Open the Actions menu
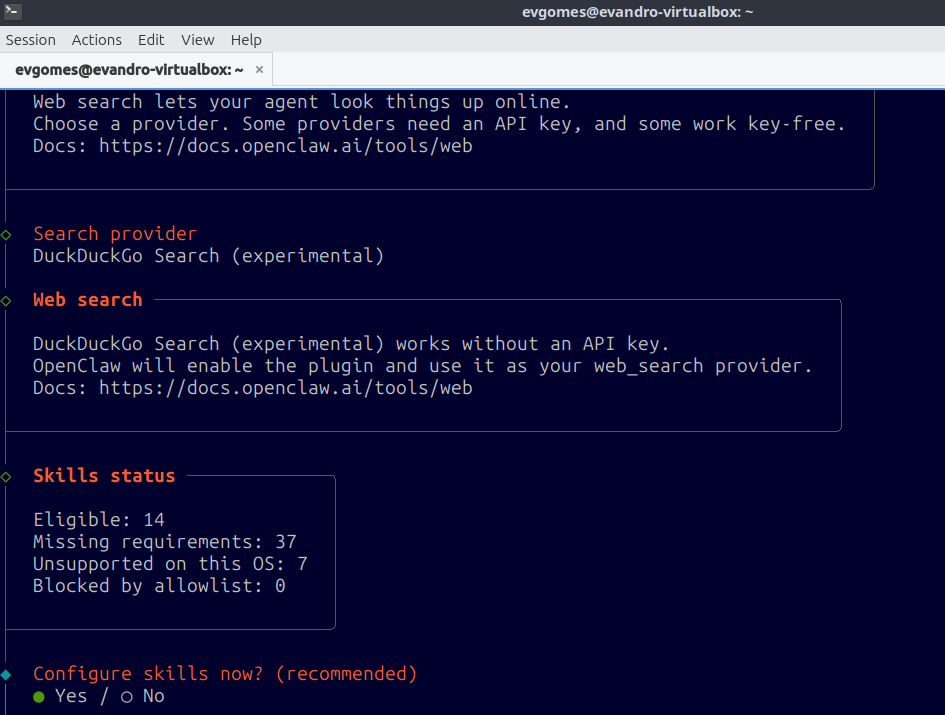 click(x=96, y=40)
